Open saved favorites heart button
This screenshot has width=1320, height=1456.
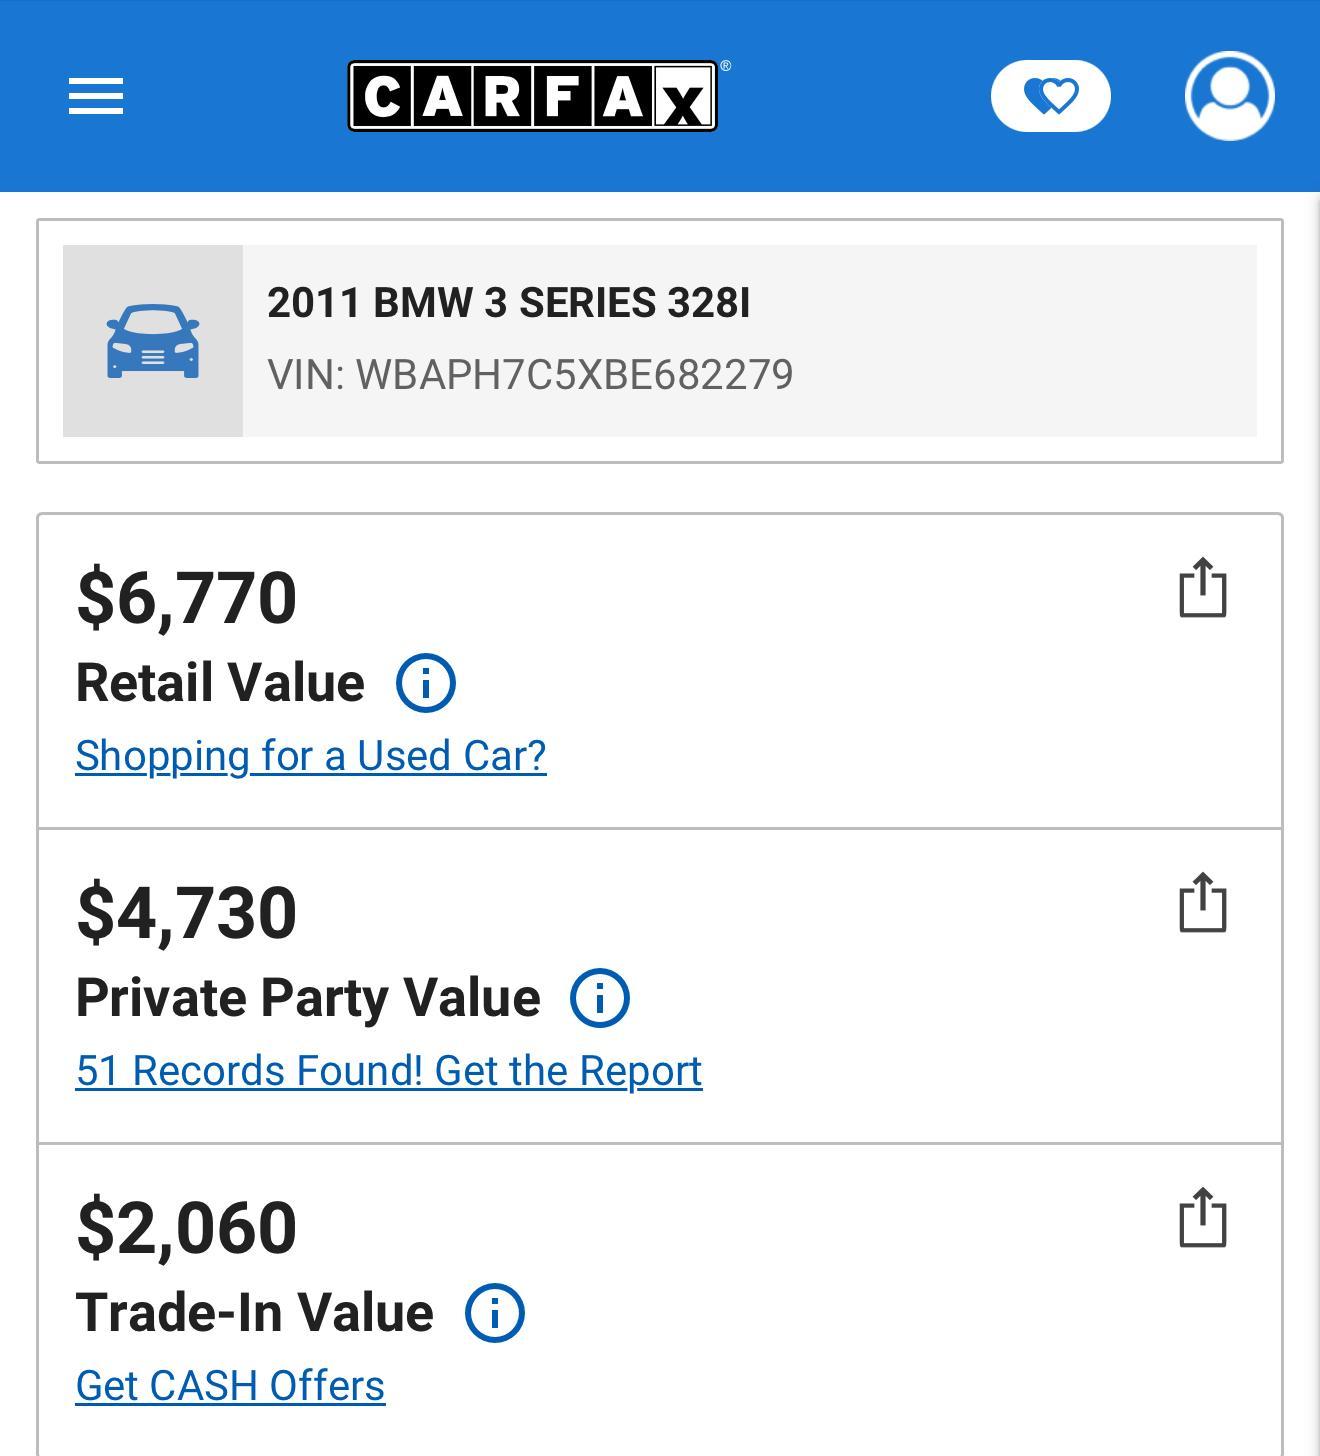click(x=1051, y=96)
